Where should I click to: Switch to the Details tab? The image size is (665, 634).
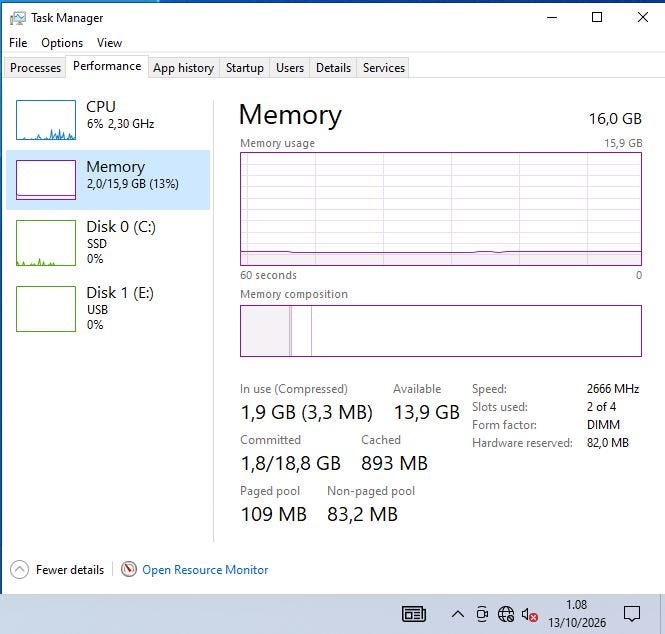(x=333, y=68)
